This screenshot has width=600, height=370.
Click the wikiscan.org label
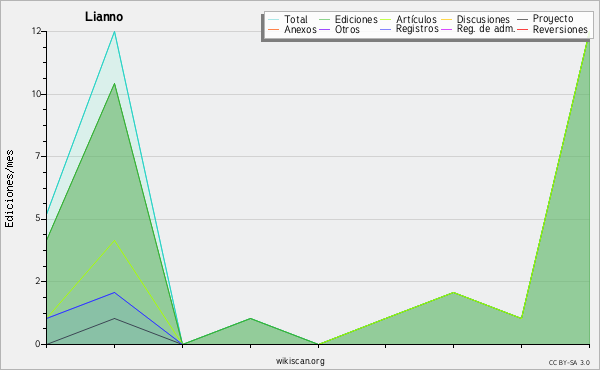[x=300, y=361]
